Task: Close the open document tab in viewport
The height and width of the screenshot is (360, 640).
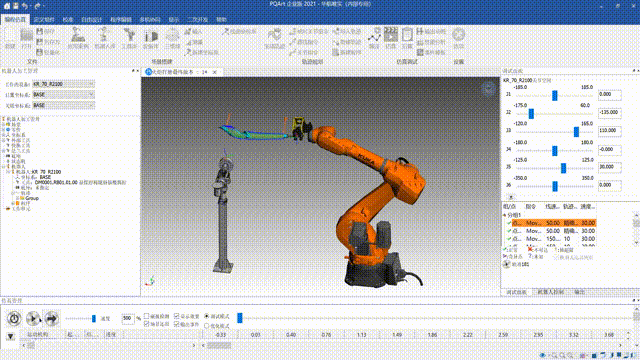Action: 214,72
